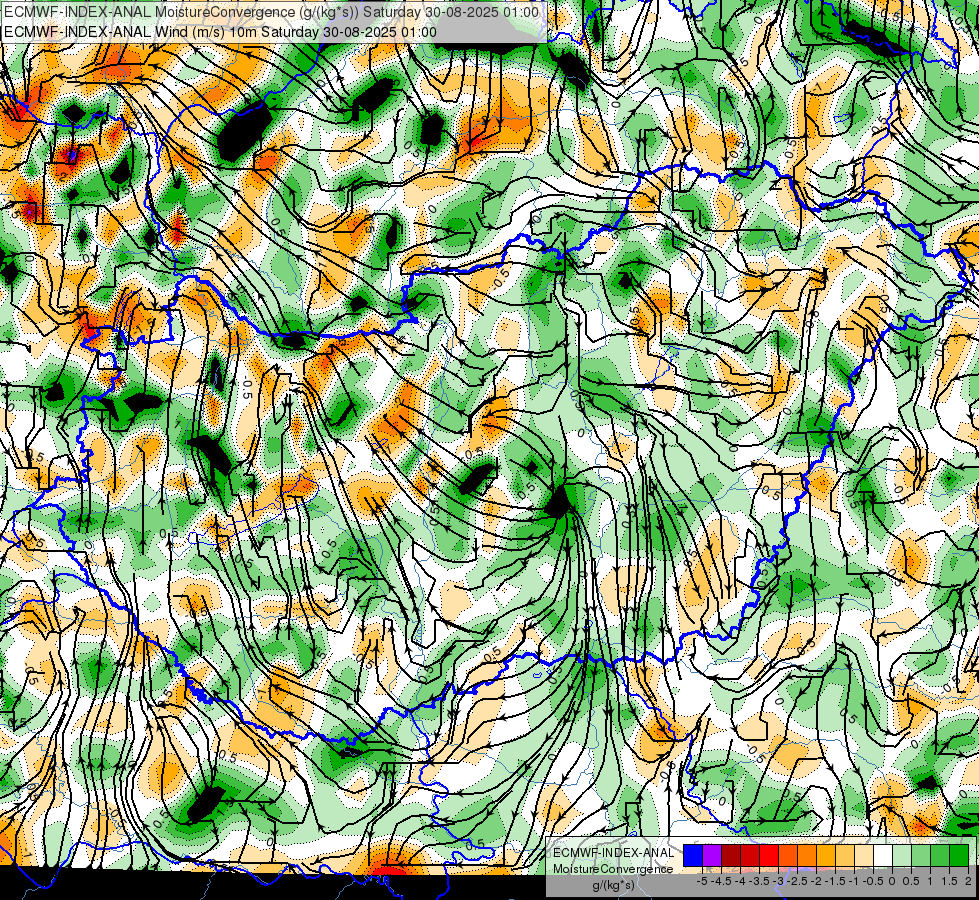Select legend swatch between -4.5 and -4
979x900 pixels.
pos(731,856)
